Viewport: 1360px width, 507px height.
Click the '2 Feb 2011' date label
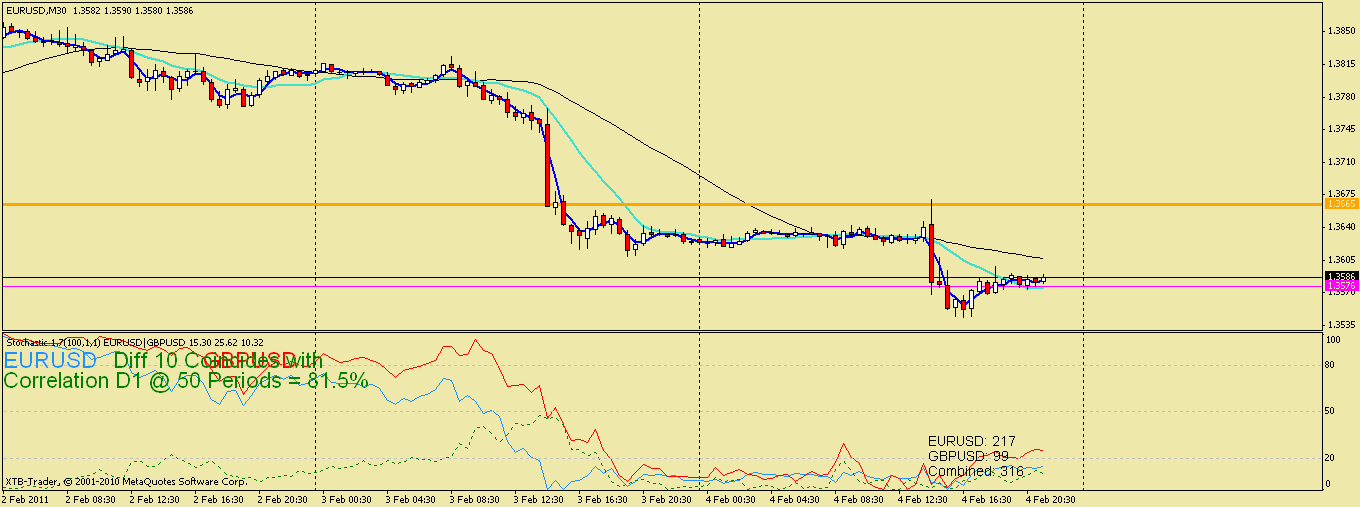(26, 498)
